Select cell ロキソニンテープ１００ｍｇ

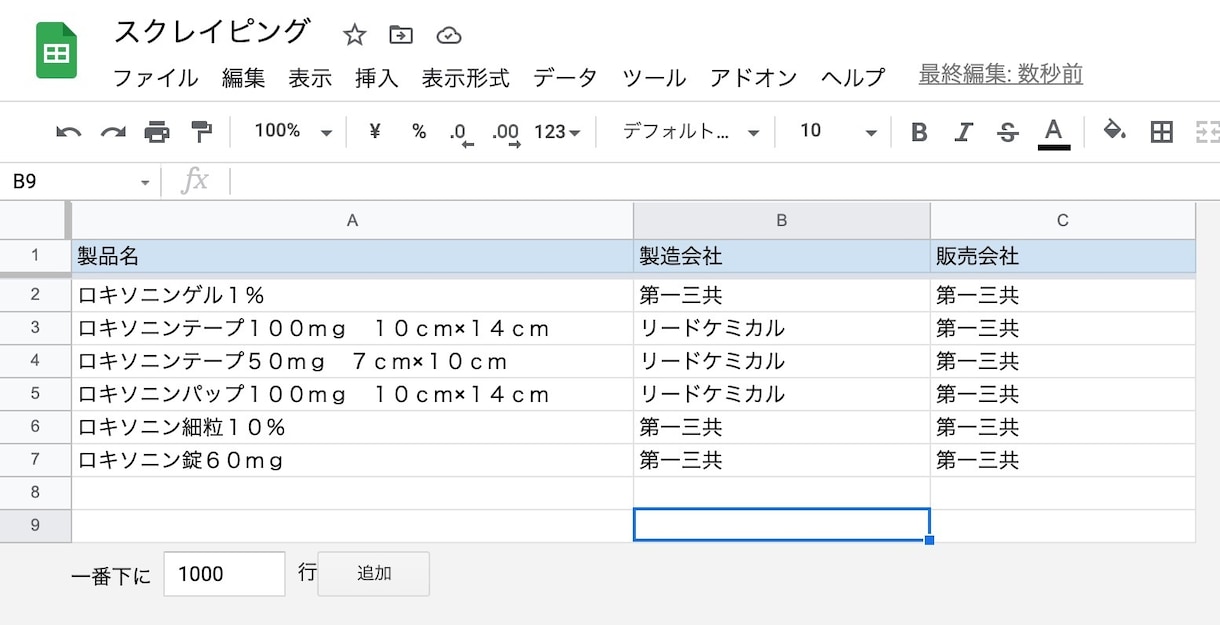[x=352, y=328]
